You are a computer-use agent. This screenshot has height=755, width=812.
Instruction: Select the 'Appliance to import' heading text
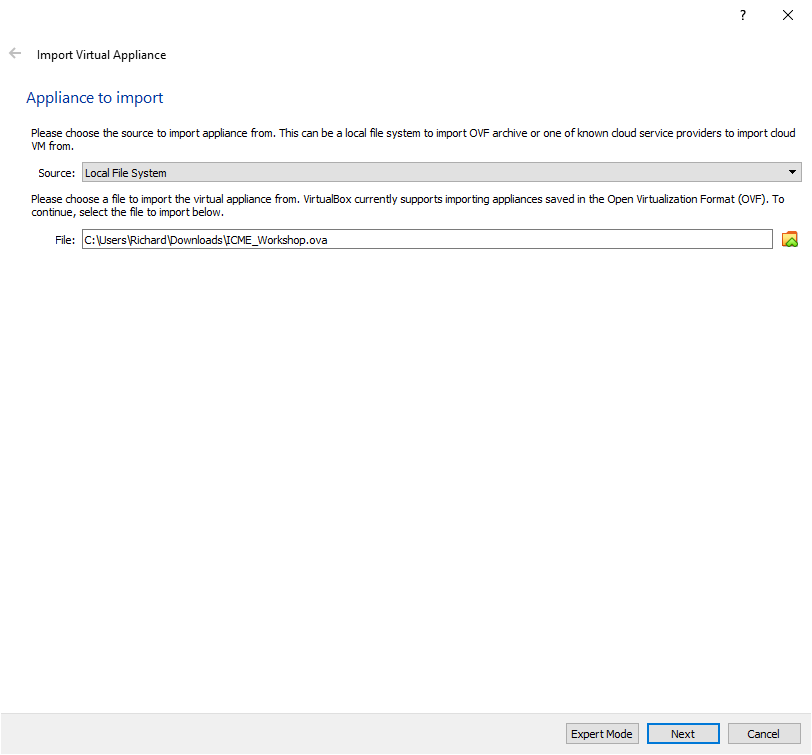[95, 98]
